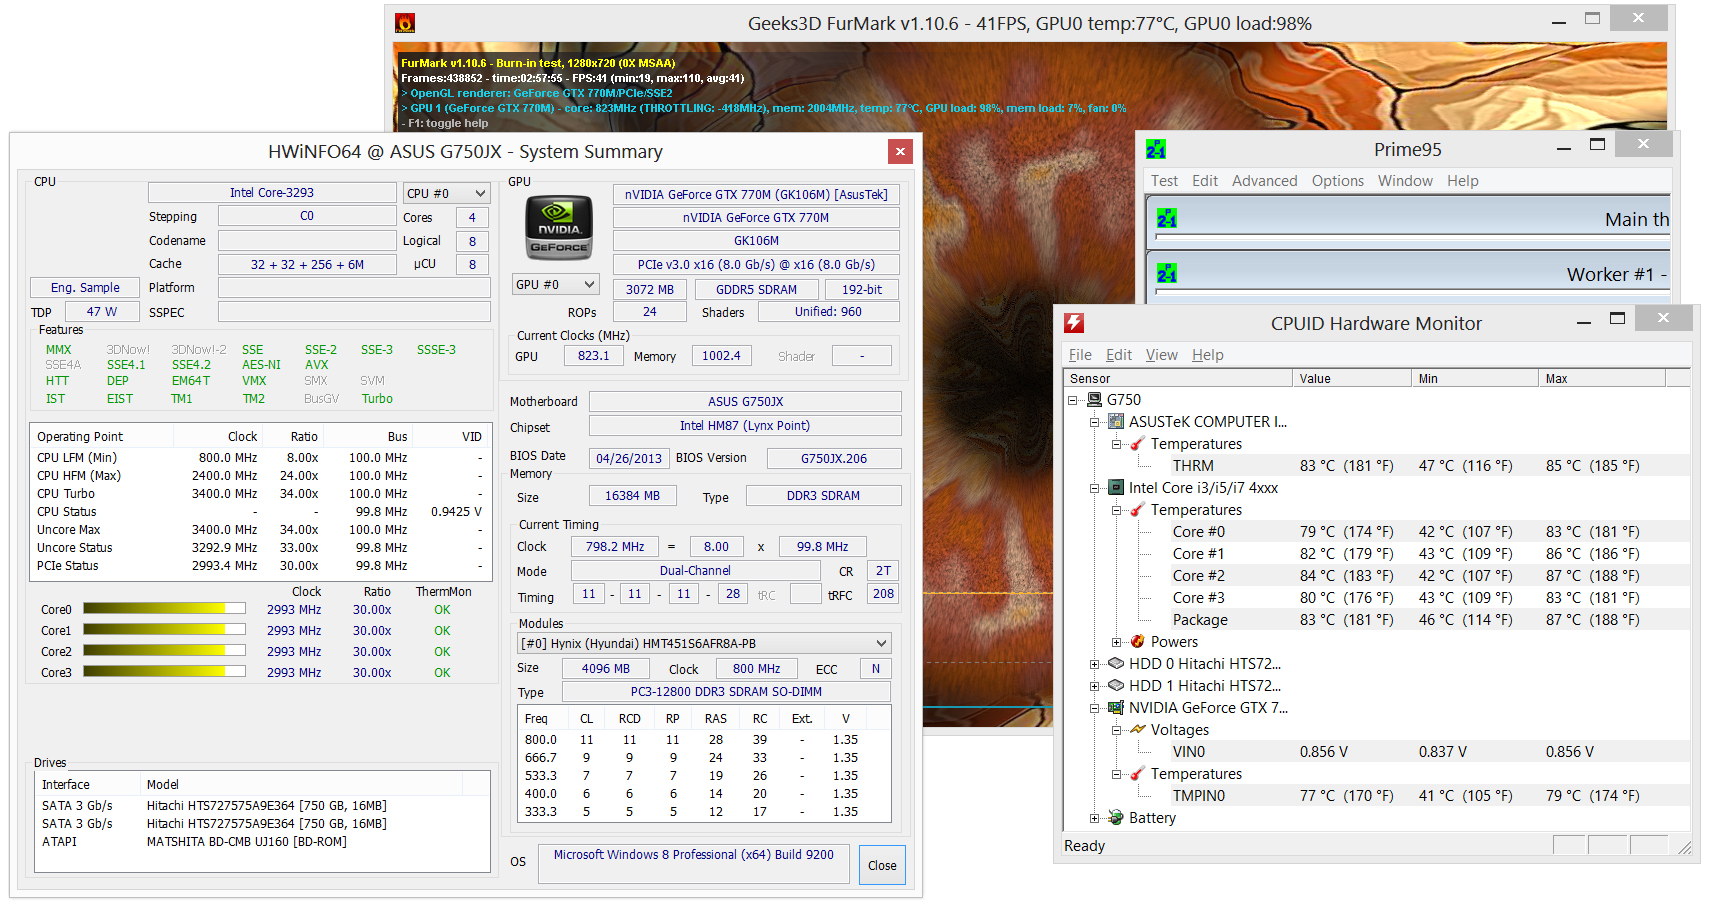This screenshot has width=1709, height=905.
Task: Open the Prime95 Window menu
Action: coord(1405,181)
